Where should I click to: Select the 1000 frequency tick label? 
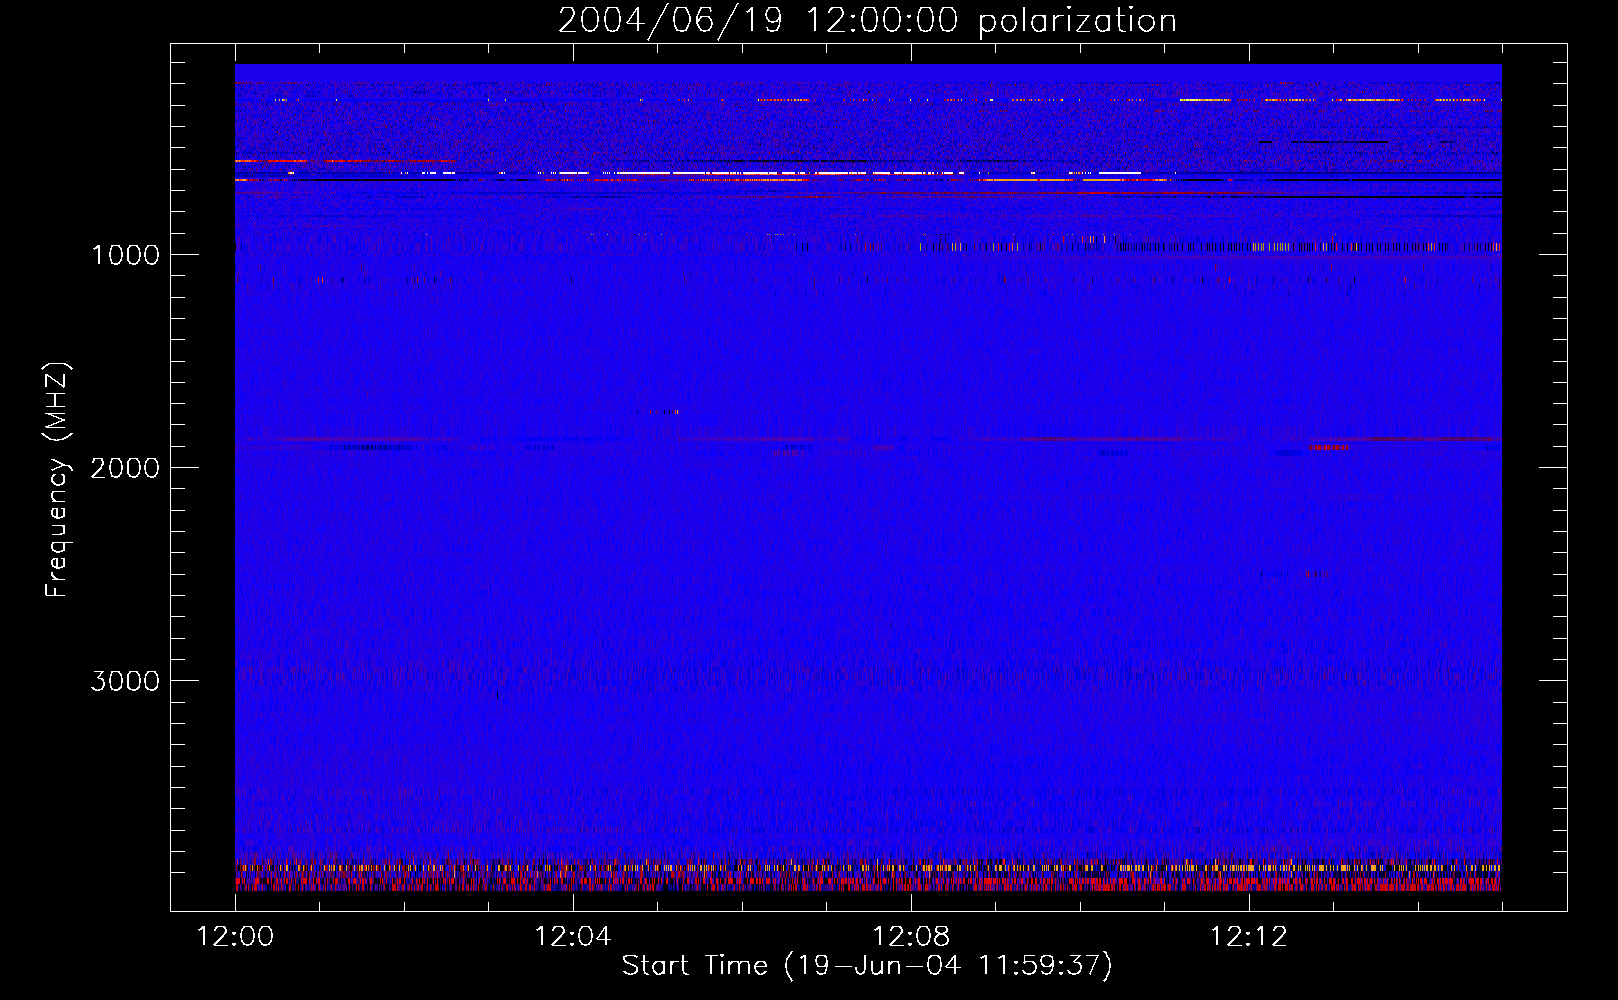coord(125,255)
